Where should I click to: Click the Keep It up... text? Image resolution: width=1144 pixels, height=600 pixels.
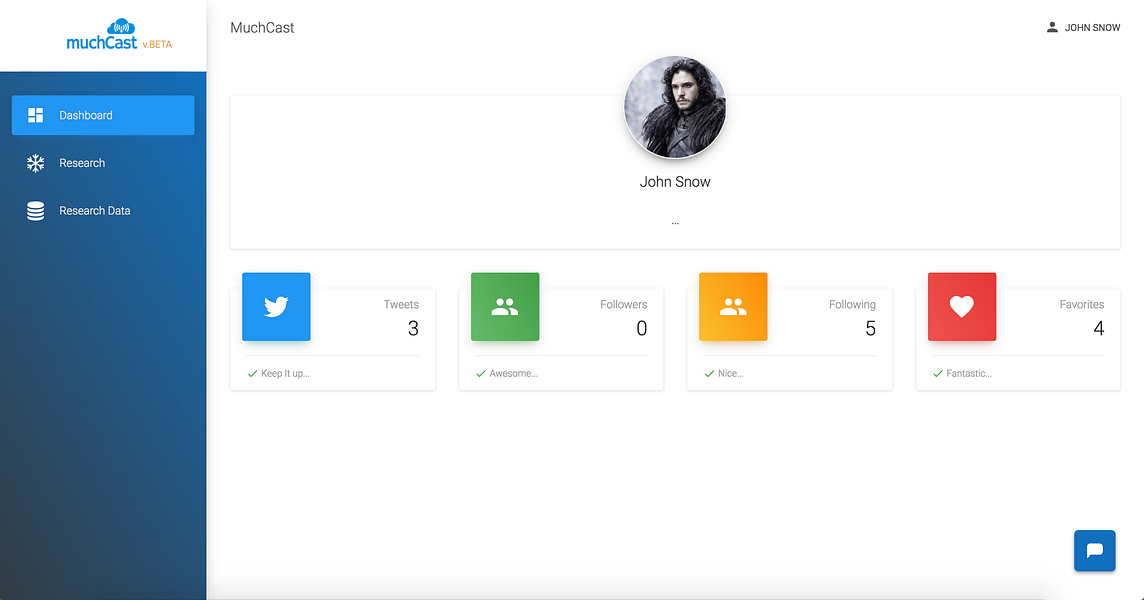pos(285,374)
